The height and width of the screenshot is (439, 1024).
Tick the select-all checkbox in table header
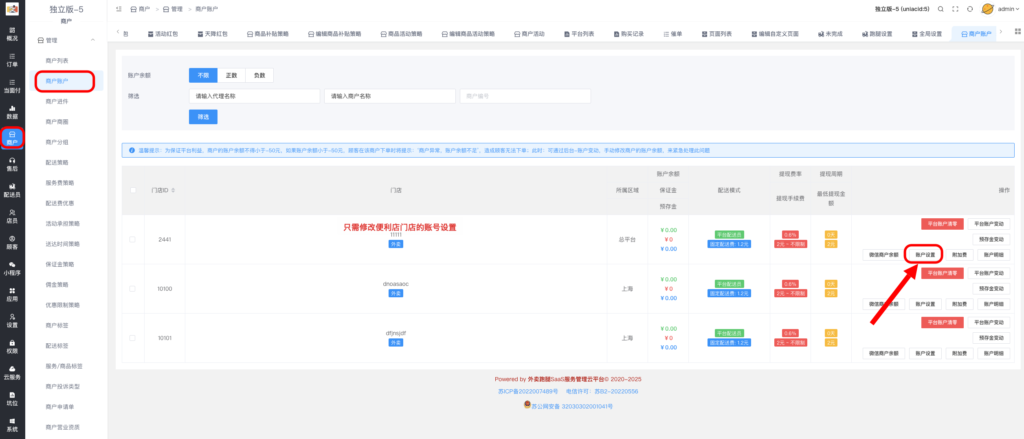[133, 190]
